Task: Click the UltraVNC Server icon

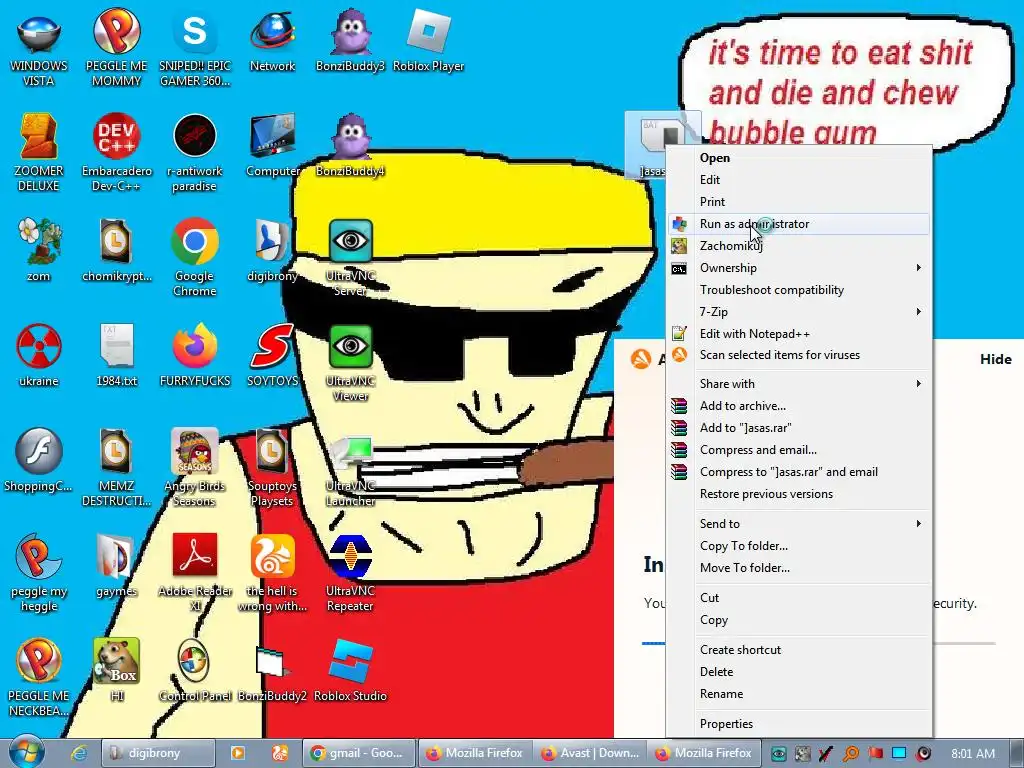Action: (x=351, y=257)
